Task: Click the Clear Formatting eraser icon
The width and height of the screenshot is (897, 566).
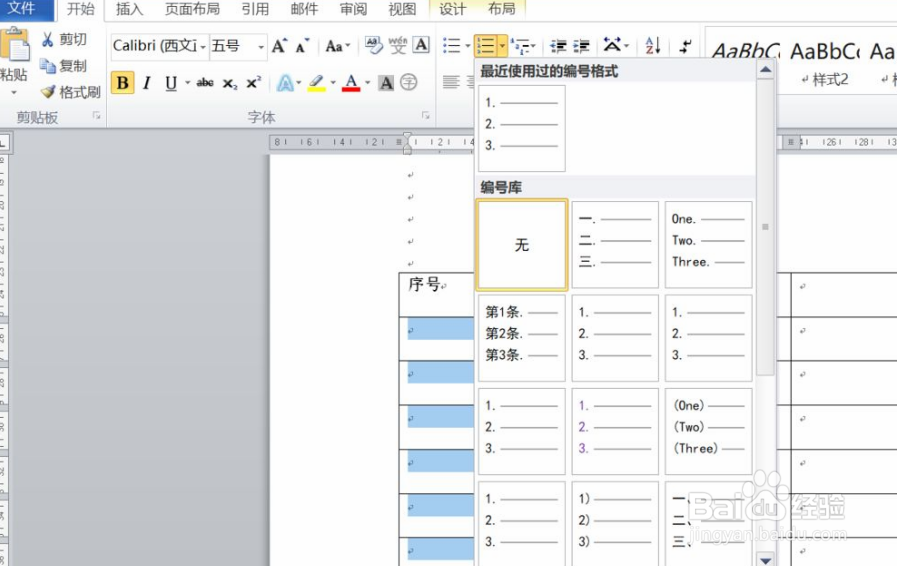Action: pos(374,46)
